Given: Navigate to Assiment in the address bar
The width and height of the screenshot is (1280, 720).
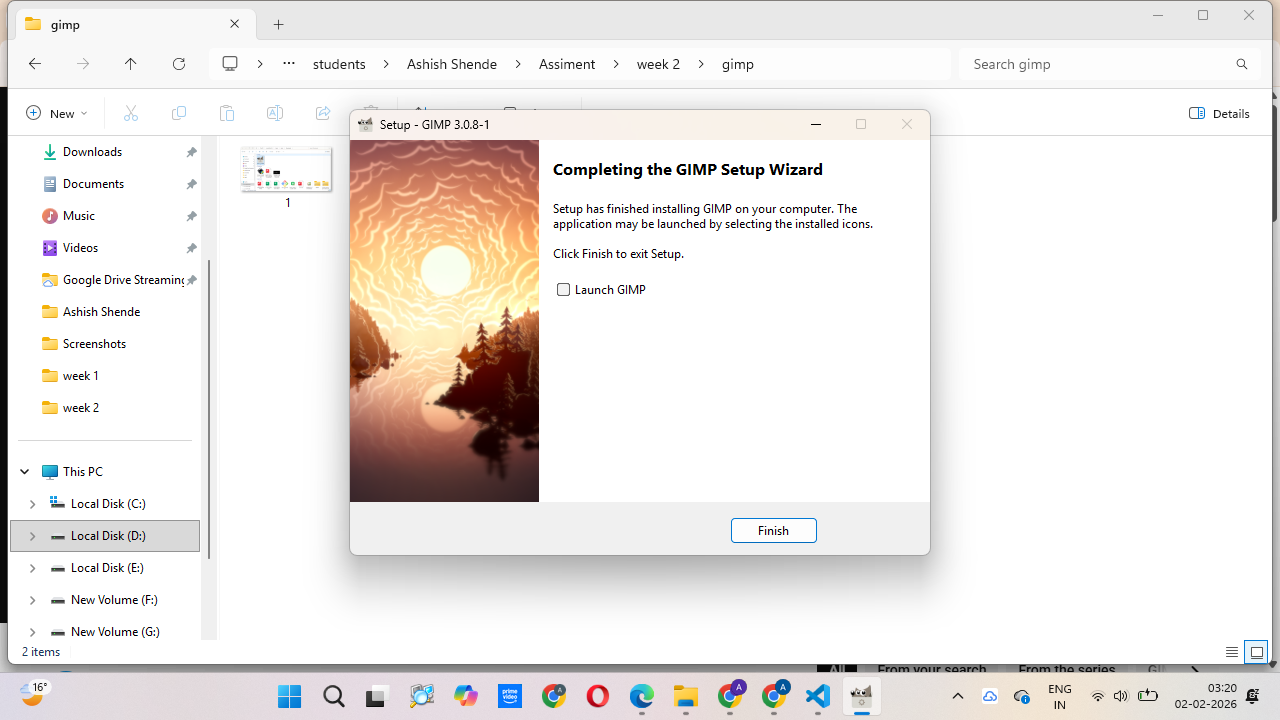Looking at the screenshot, I should pyautogui.click(x=567, y=64).
